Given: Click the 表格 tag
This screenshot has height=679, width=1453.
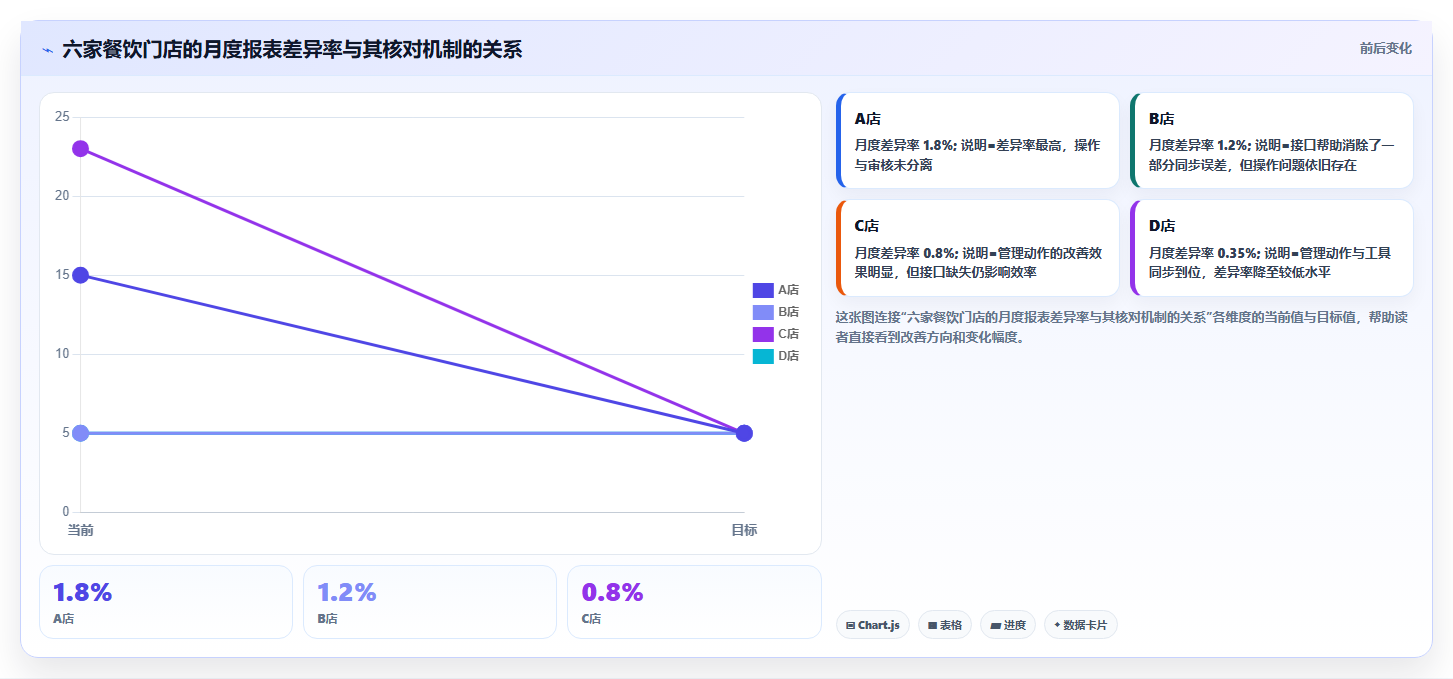Looking at the screenshot, I should pos(945,625).
